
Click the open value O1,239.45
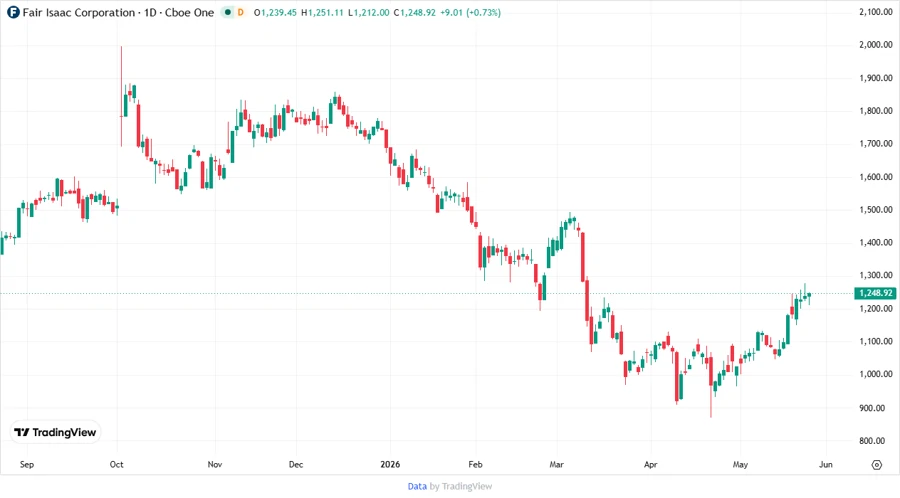pos(275,13)
